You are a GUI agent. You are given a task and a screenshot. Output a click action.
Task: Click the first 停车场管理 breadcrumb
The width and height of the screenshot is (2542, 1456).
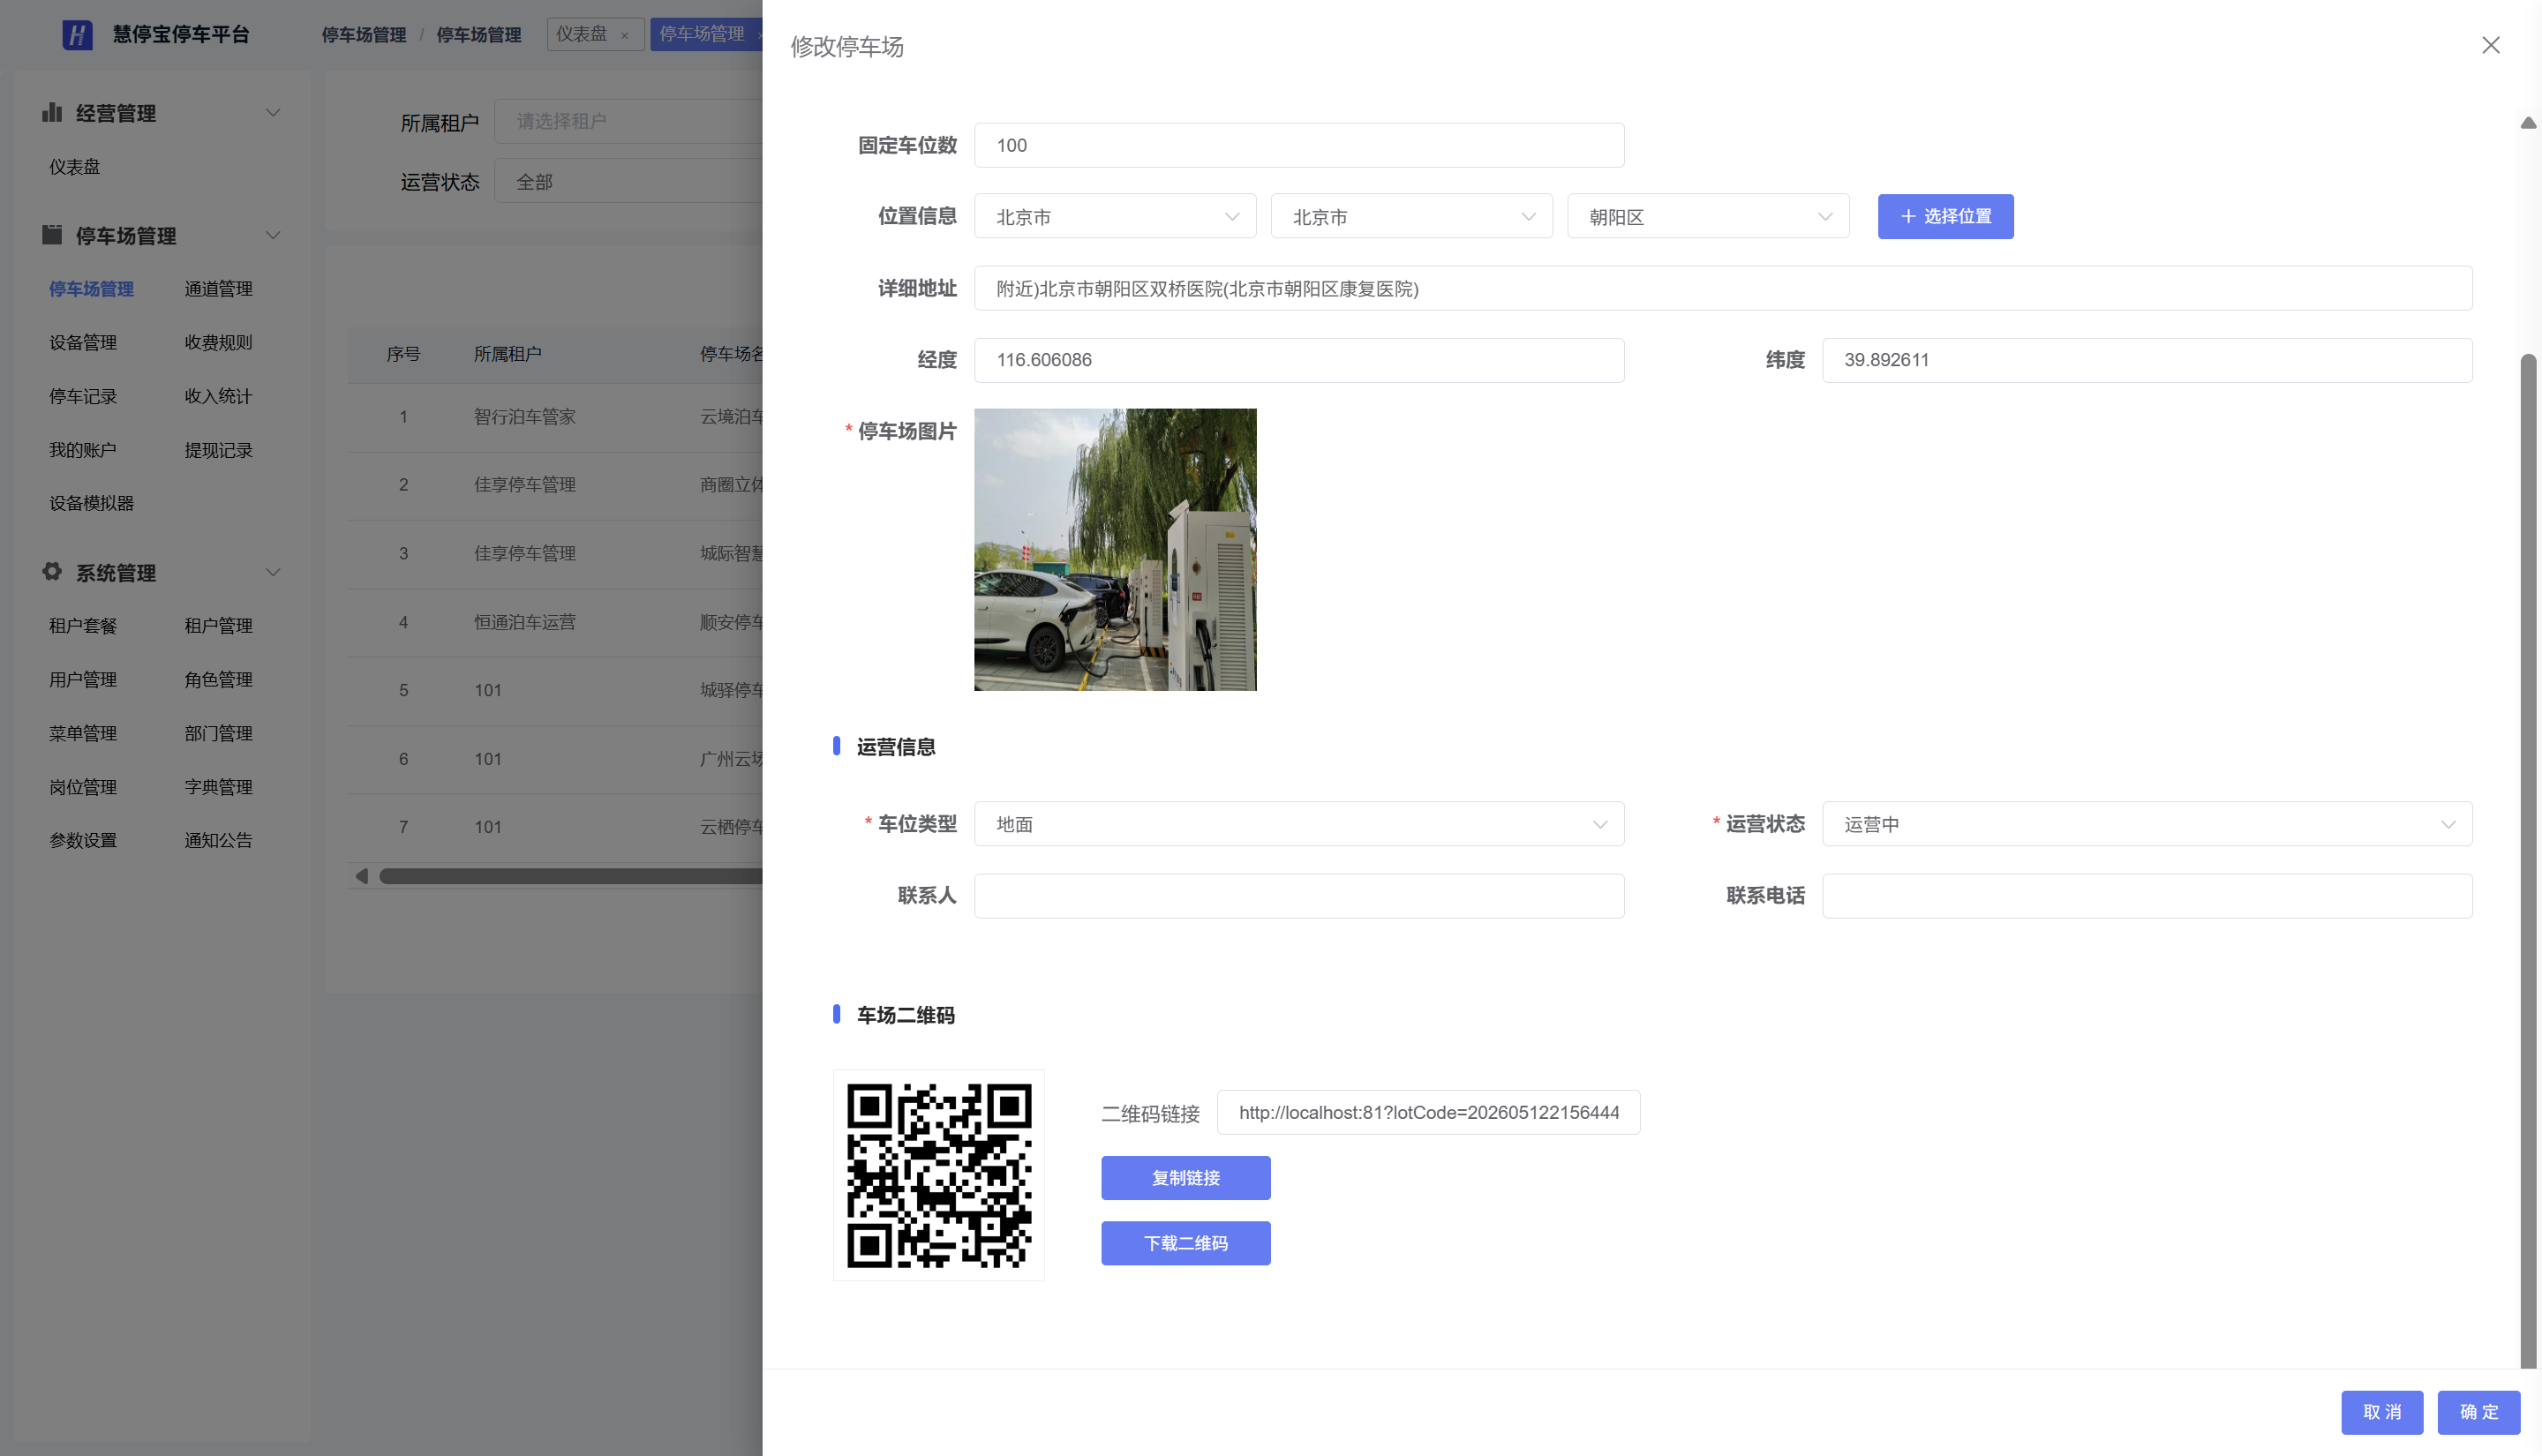point(363,35)
